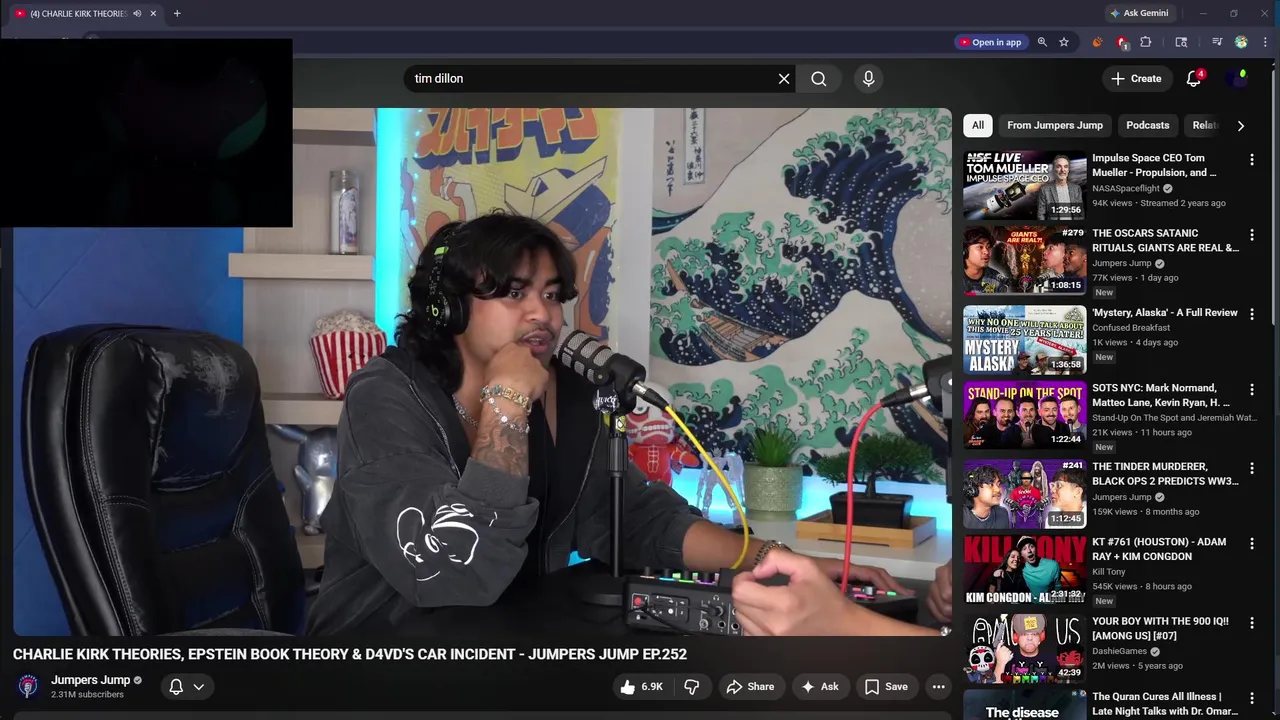
Task: Open options for KT #761 video
Action: tap(1251, 544)
